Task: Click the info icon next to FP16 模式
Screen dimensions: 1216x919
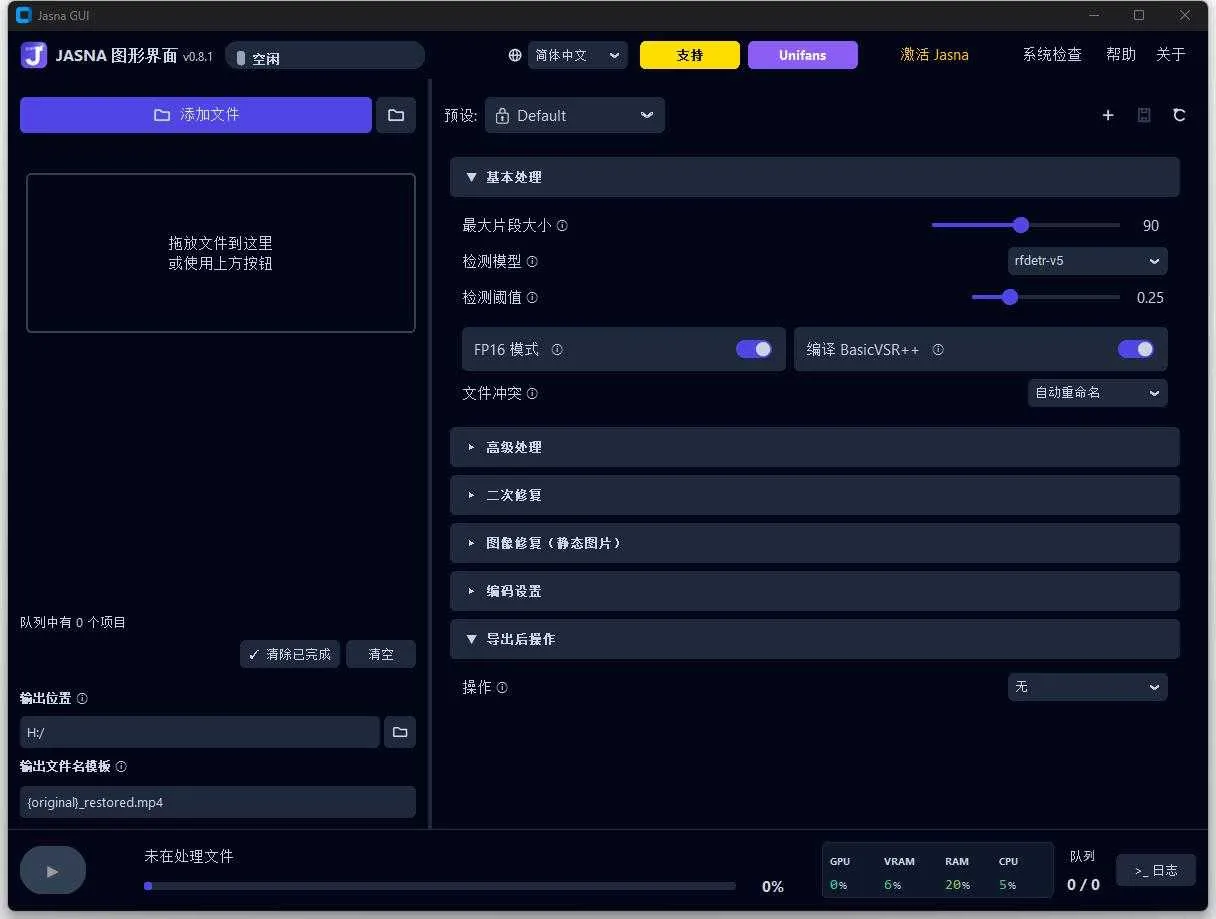Action: click(557, 350)
